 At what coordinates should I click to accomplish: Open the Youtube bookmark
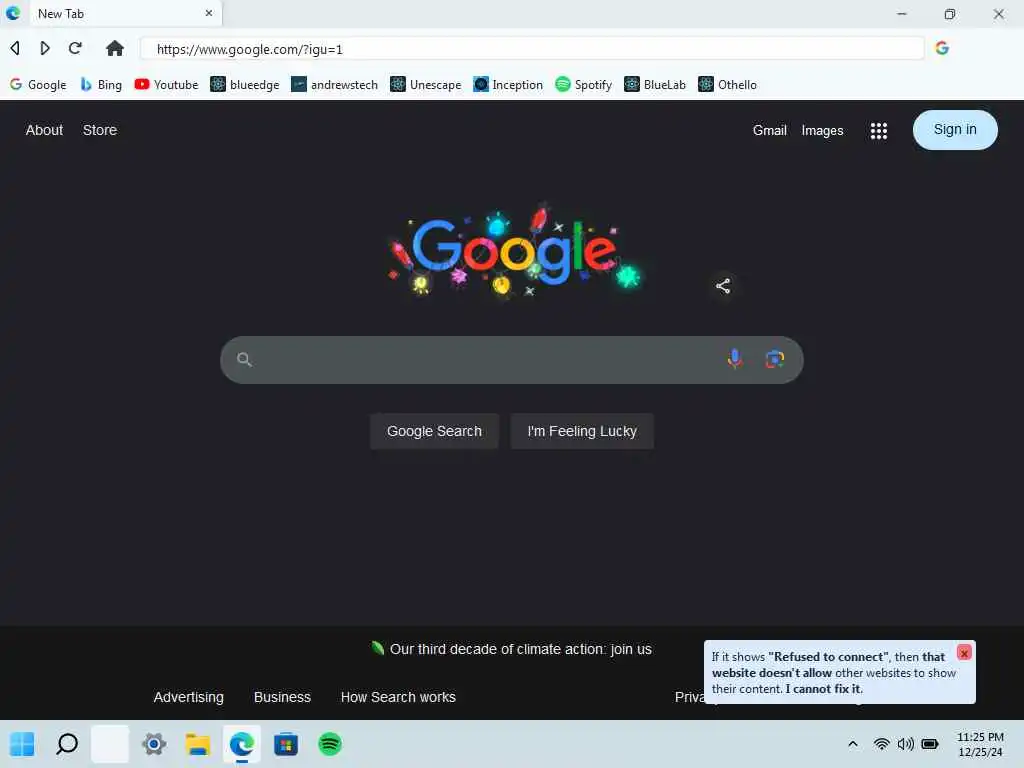tap(166, 84)
